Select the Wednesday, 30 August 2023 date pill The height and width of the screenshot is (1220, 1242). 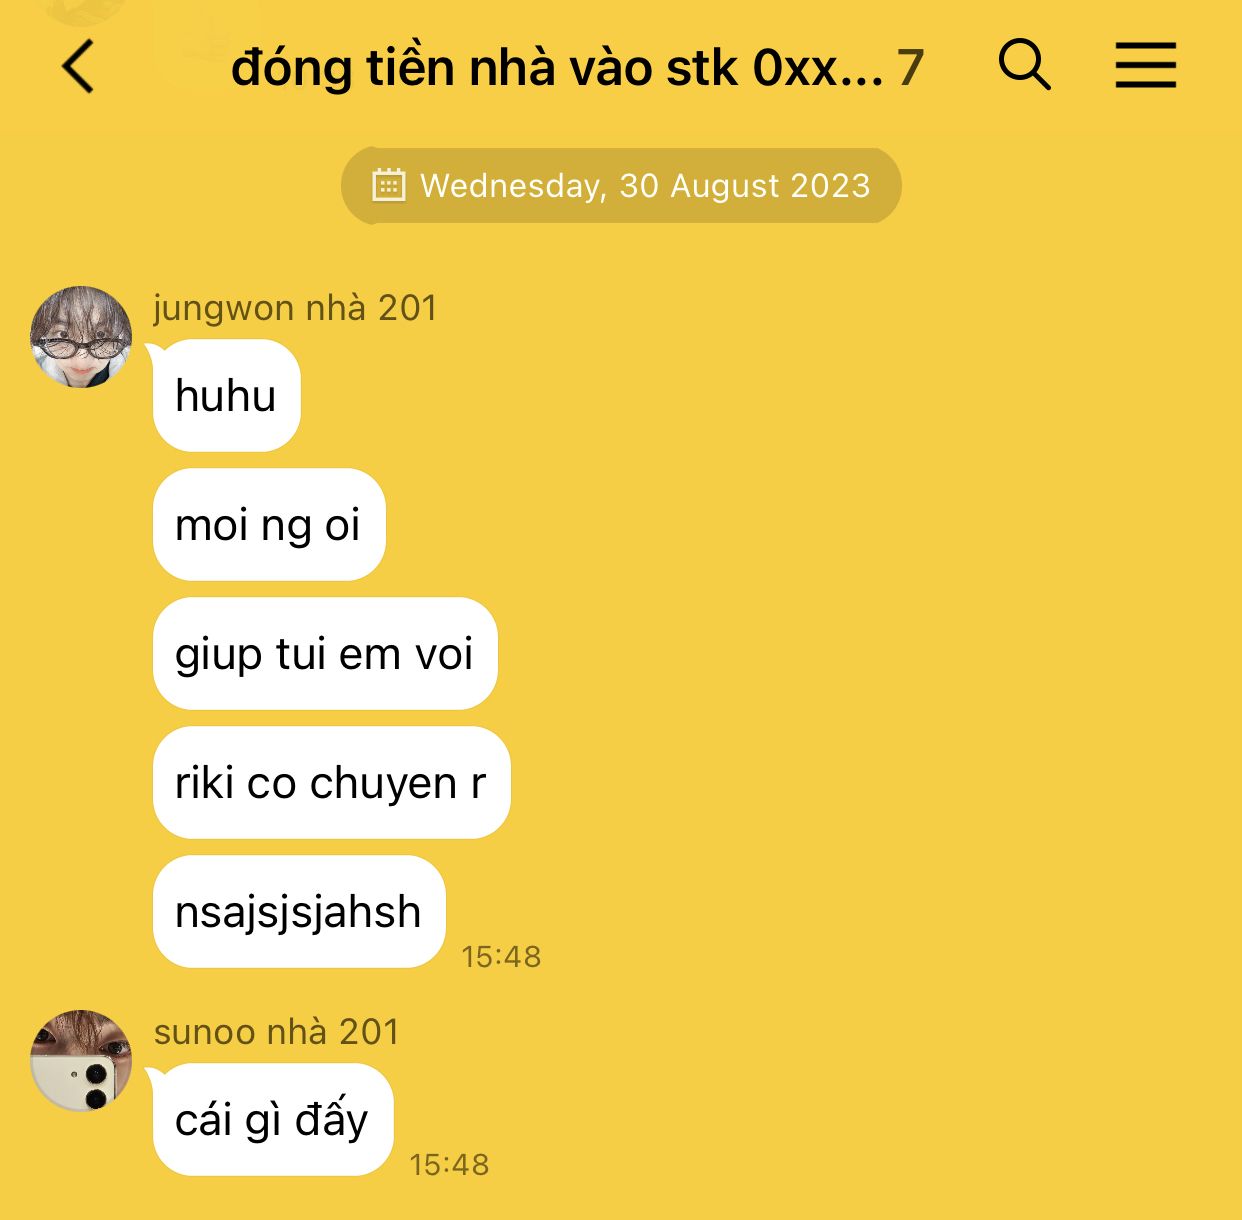[x=621, y=186]
